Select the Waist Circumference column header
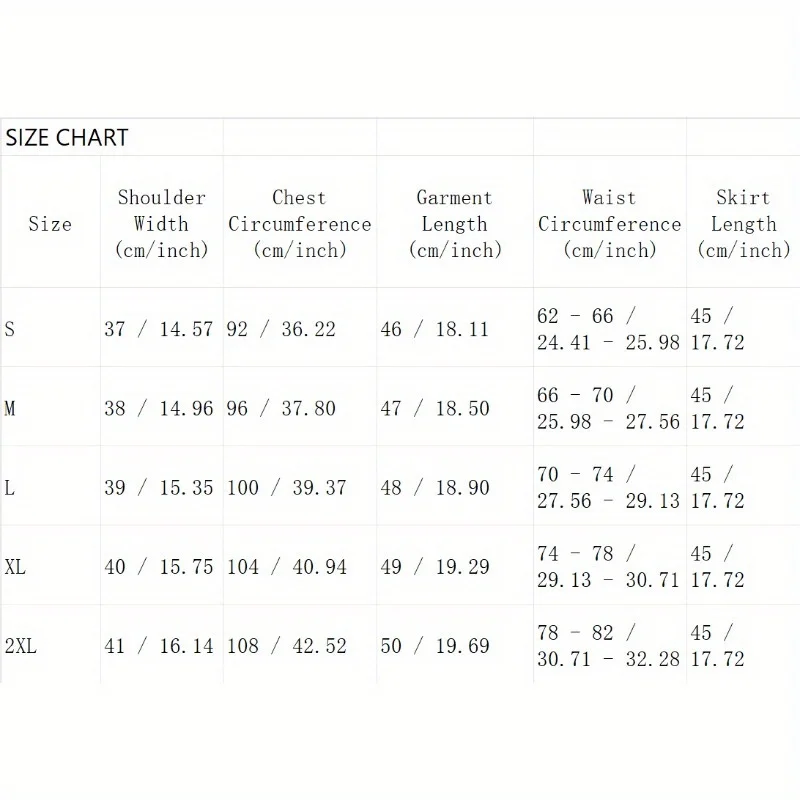The width and height of the screenshot is (800, 800). pos(609,224)
